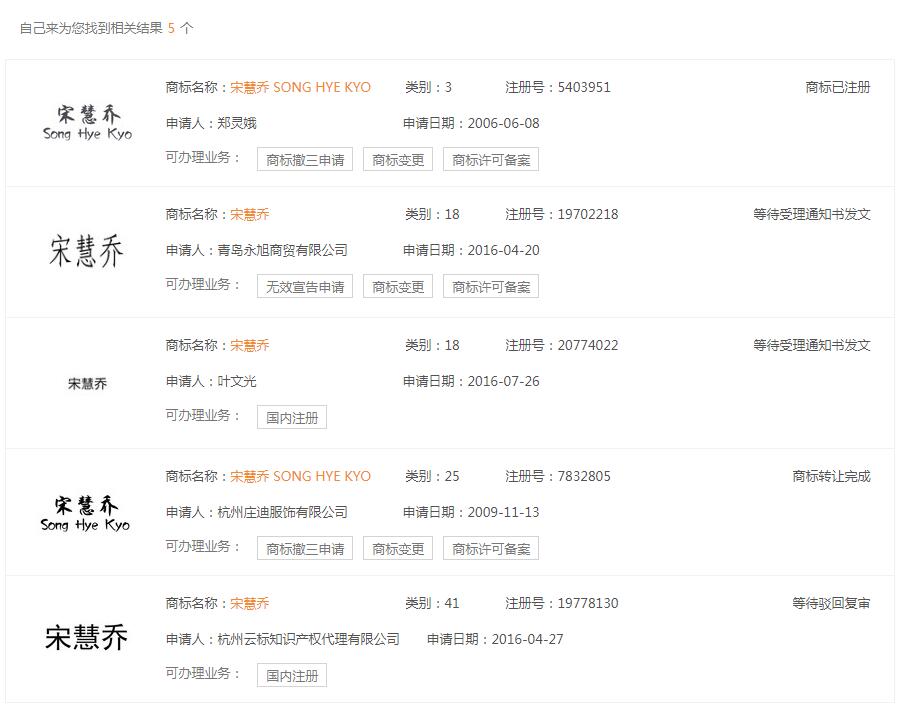Click 商标许可备案 in the 青岛永旭商贸有限公司 row
Viewport: 903px width, 709px height.
pos(491,286)
